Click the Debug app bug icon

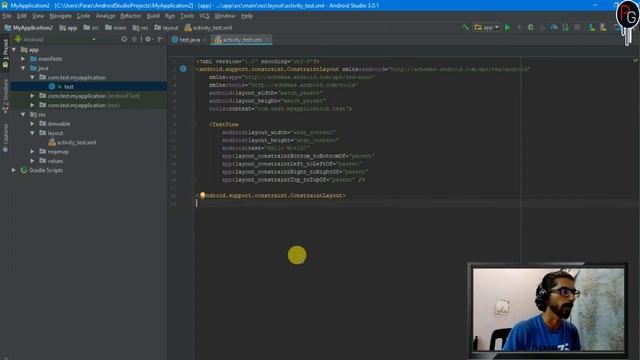pyautogui.click(x=531, y=27)
